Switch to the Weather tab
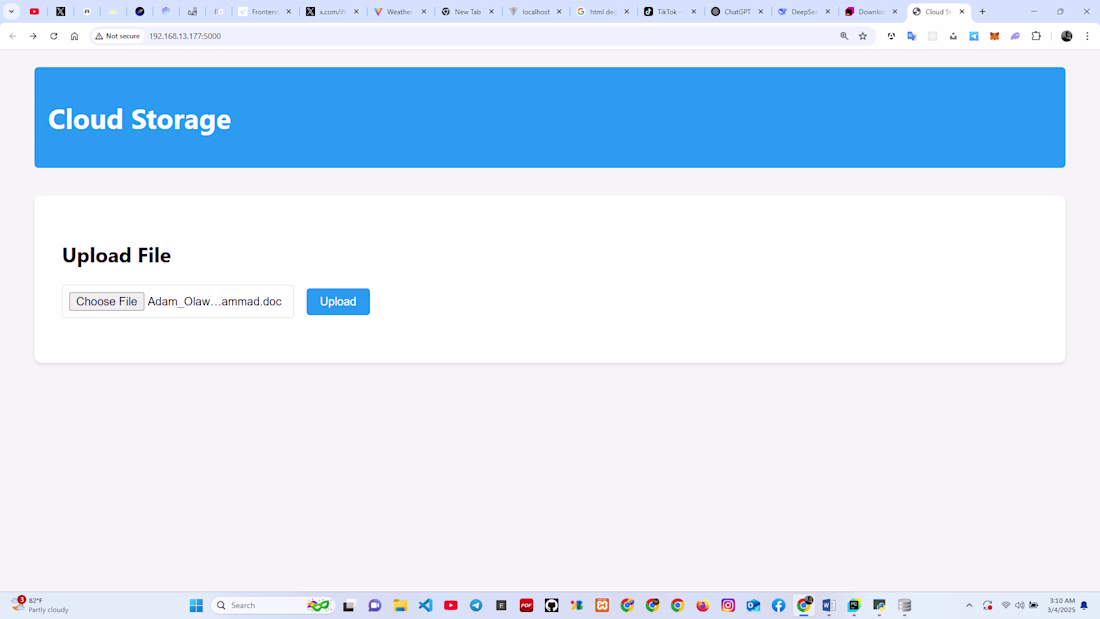Viewport: 1100px width, 619px height. click(x=401, y=11)
